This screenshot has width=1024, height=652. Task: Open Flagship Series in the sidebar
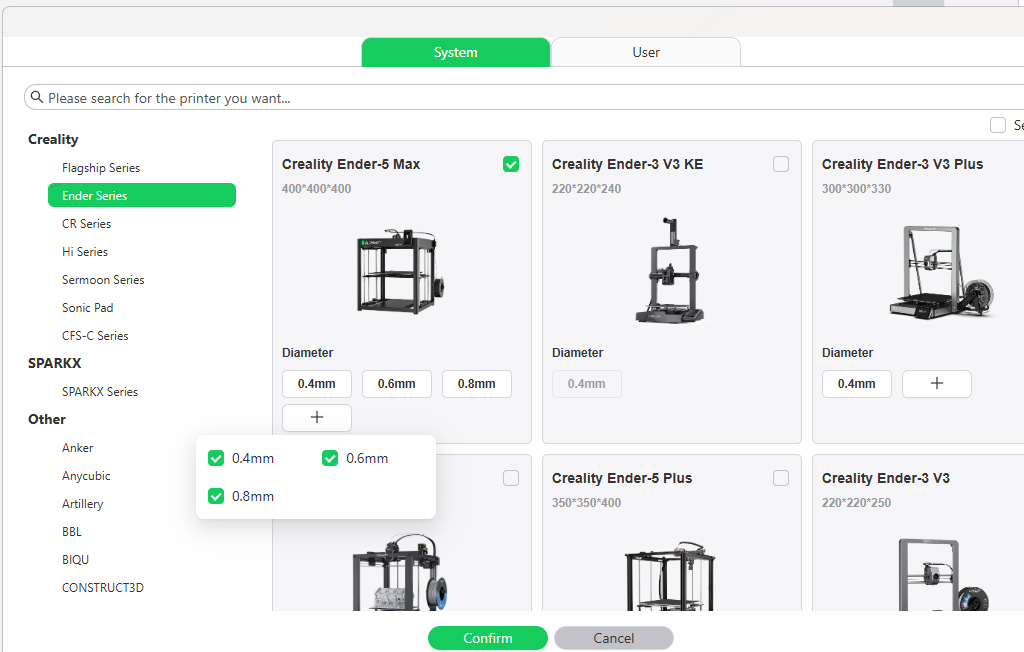click(x=101, y=168)
